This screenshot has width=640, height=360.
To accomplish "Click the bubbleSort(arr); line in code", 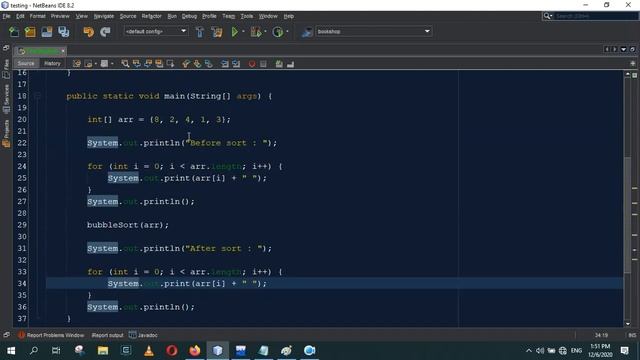I will [x=128, y=225].
